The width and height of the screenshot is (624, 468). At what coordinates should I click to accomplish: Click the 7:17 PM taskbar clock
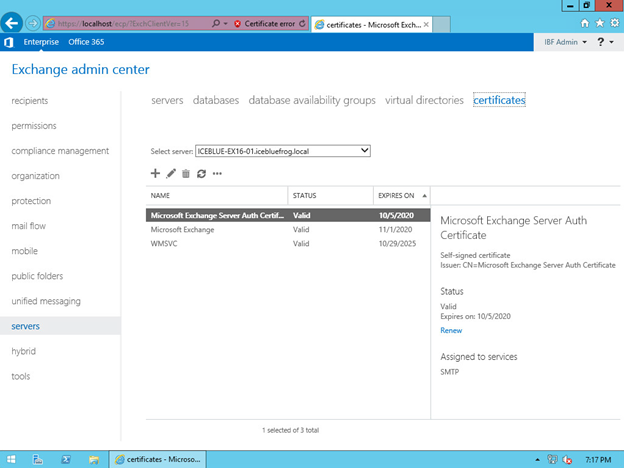(598, 460)
